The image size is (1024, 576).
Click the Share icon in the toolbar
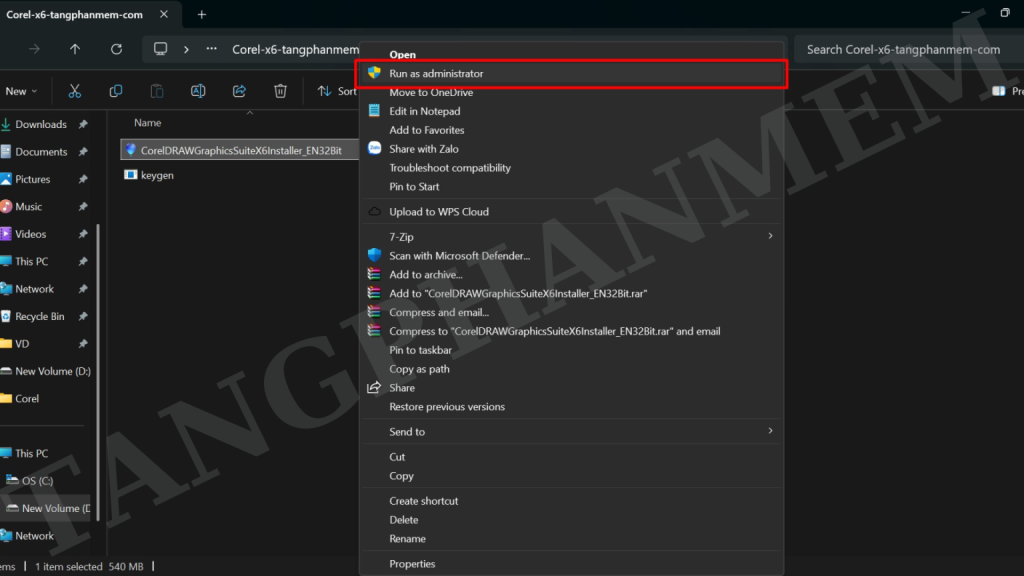239,91
